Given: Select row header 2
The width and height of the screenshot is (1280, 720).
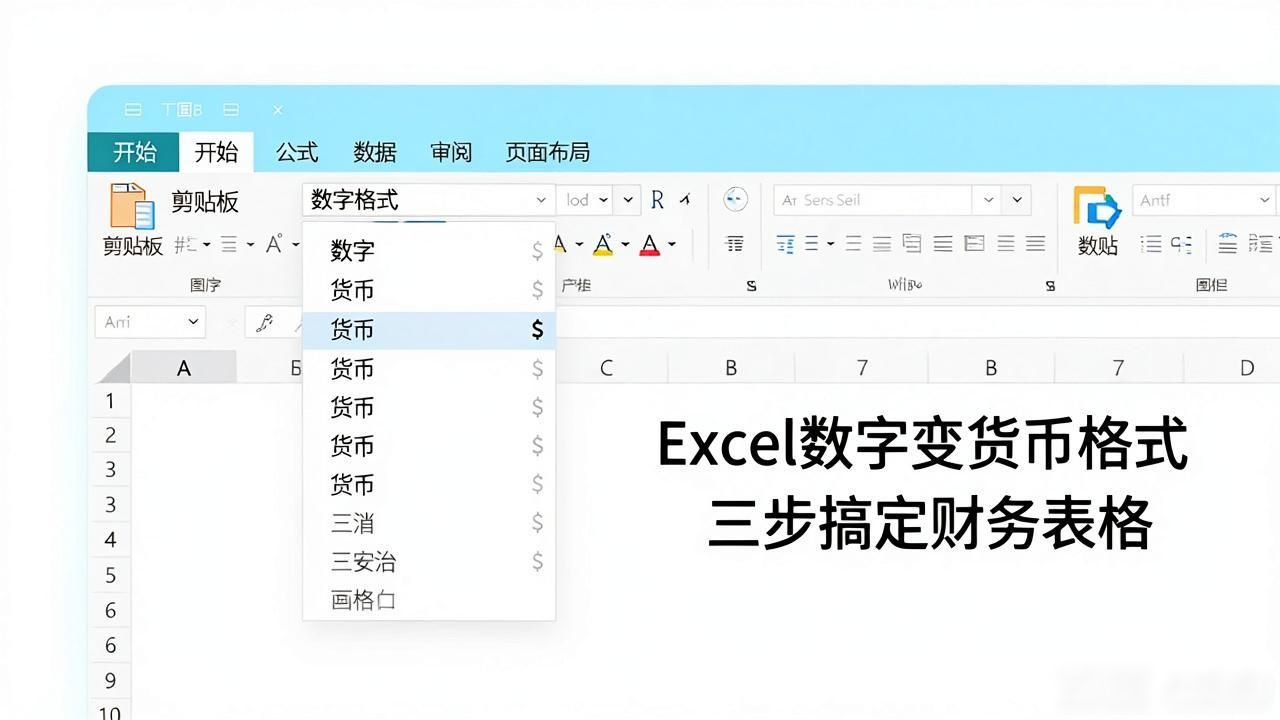Looking at the screenshot, I should 111,435.
